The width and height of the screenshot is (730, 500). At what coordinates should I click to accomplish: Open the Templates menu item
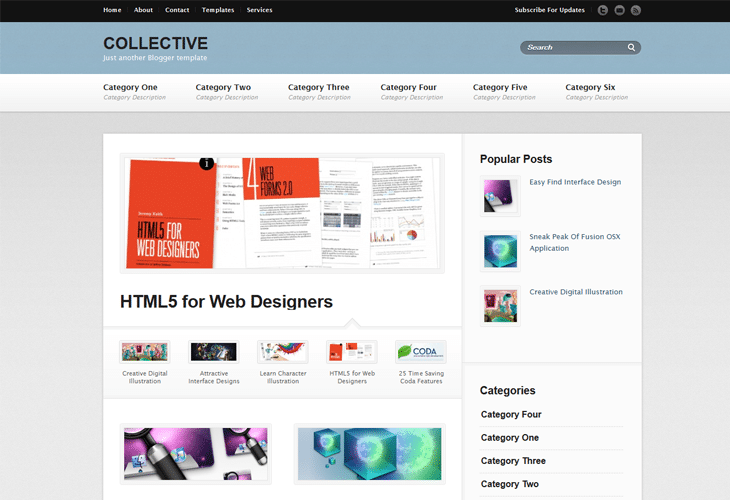pos(218,10)
